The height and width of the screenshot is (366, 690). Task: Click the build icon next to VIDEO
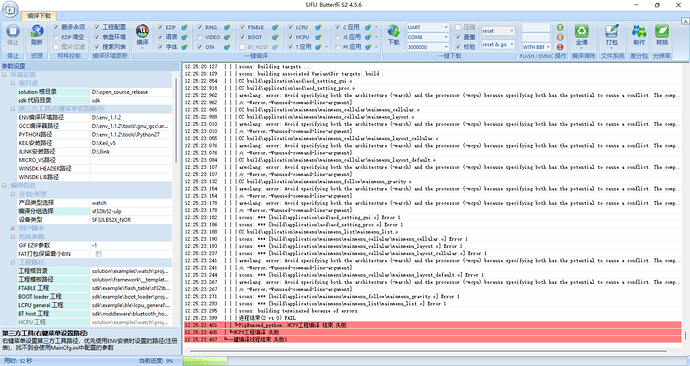pos(227,37)
